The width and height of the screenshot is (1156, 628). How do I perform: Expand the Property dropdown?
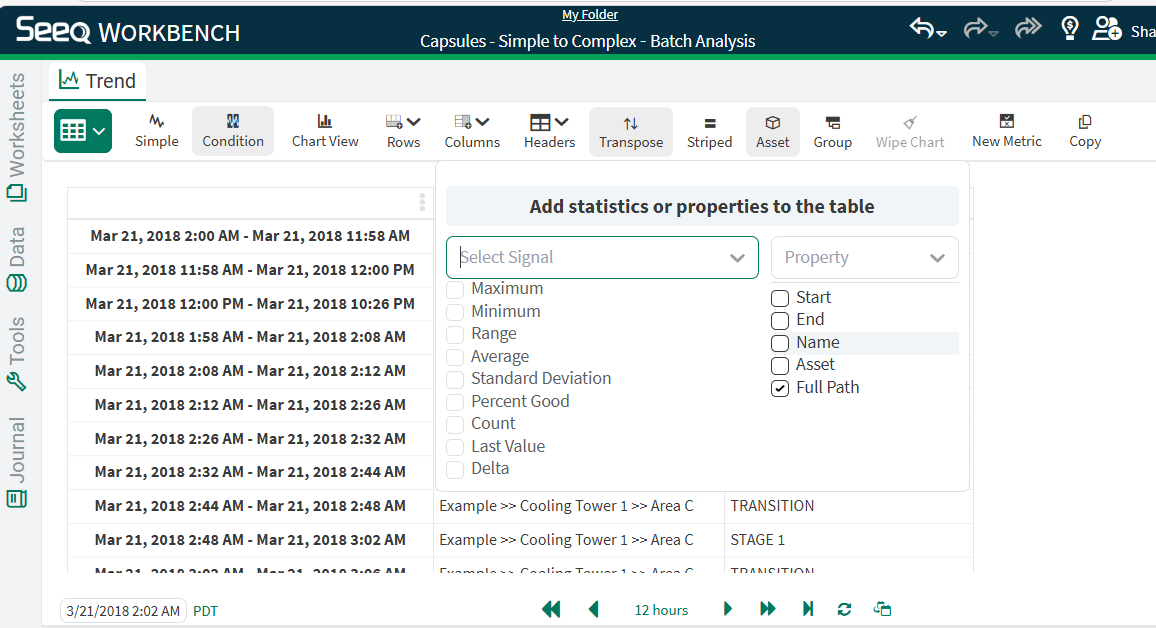(x=864, y=257)
